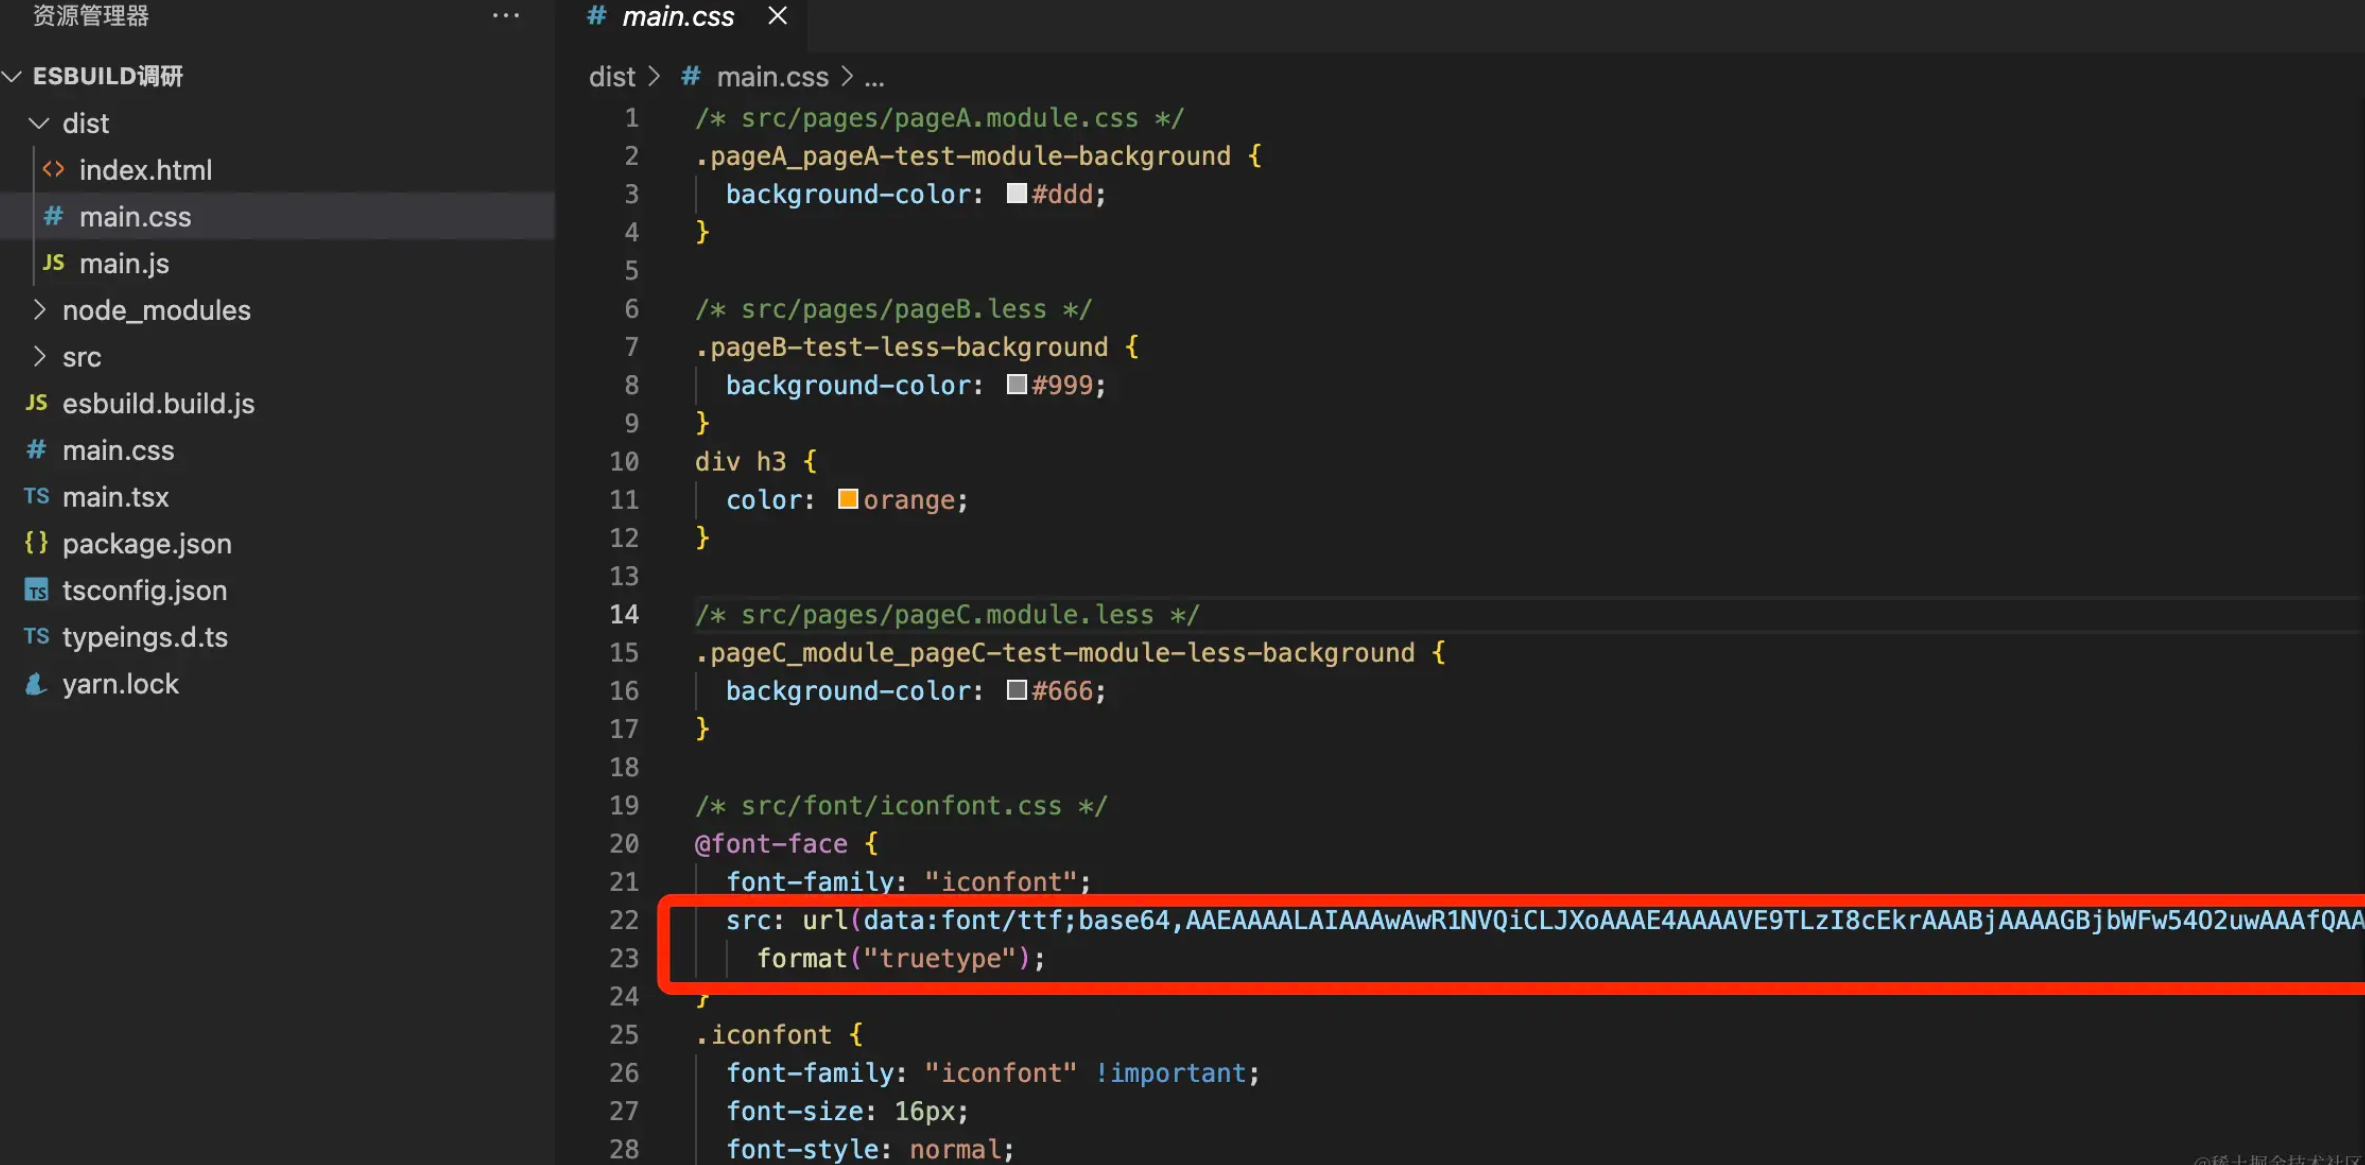Open the root-level main.css file

click(277, 451)
